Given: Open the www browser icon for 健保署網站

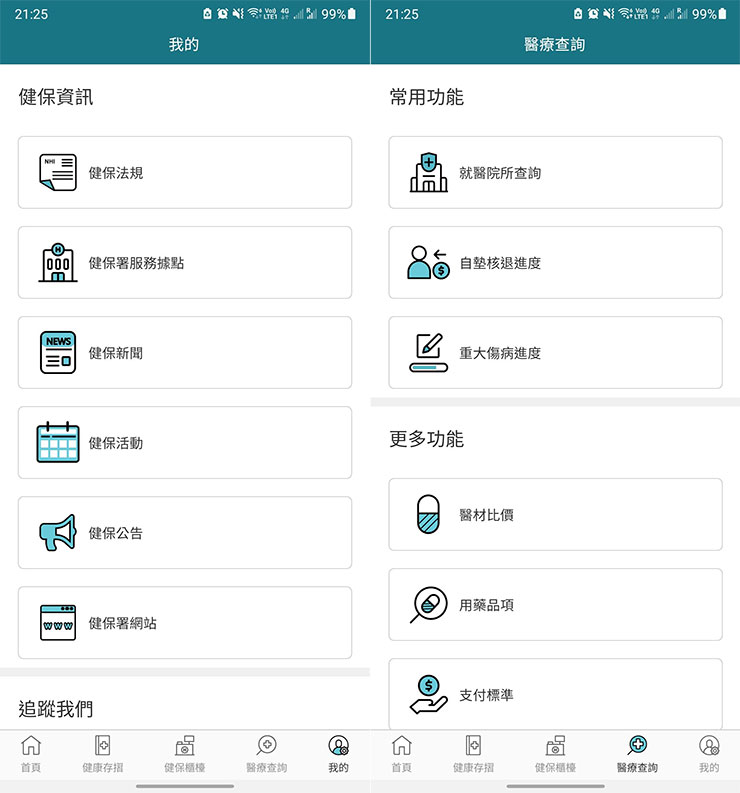Looking at the screenshot, I should click(x=58, y=622).
